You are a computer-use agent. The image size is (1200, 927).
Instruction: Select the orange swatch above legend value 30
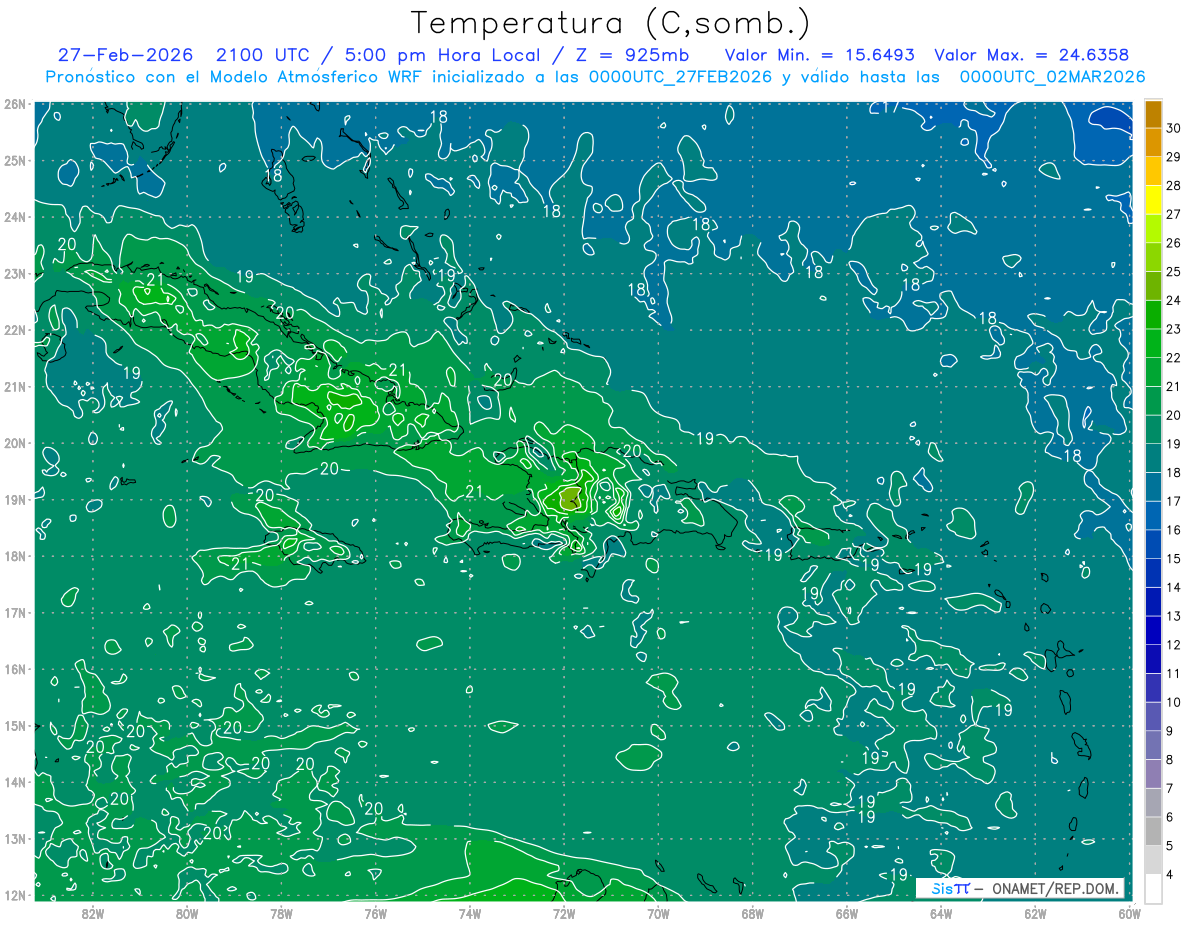click(x=1153, y=114)
